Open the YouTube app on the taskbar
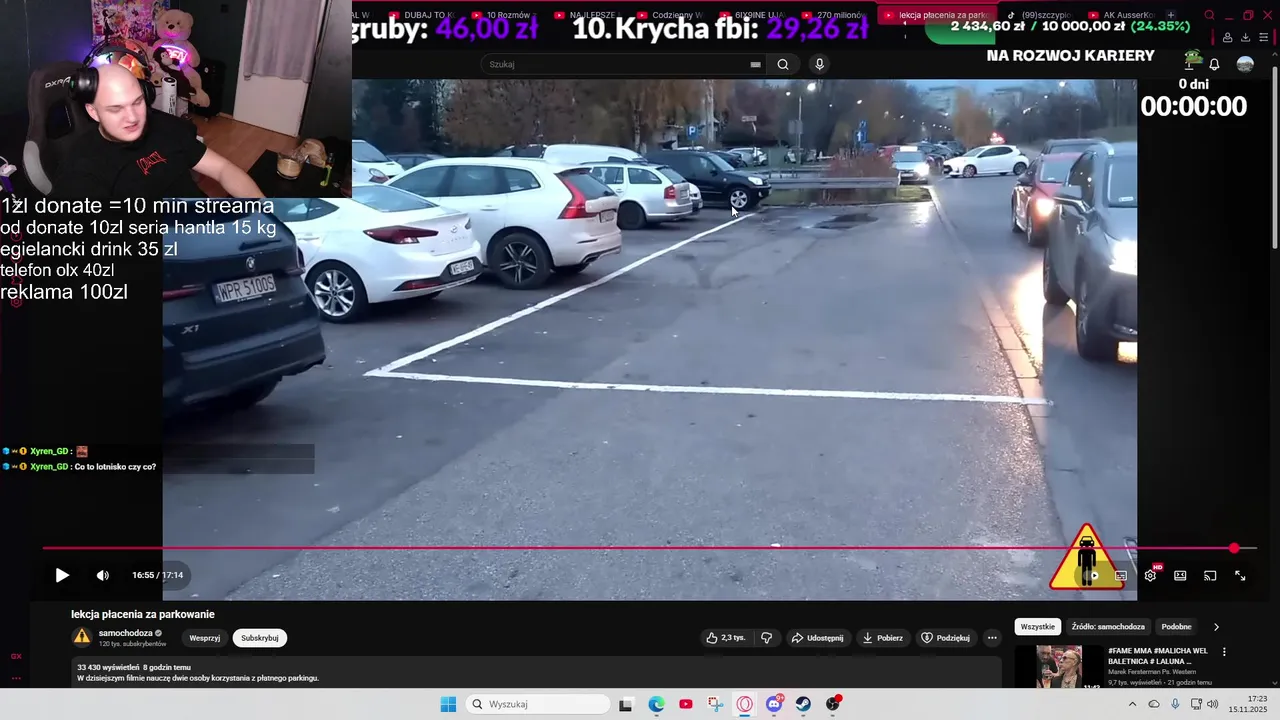Image resolution: width=1280 pixels, height=720 pixels. pos(685,704)
